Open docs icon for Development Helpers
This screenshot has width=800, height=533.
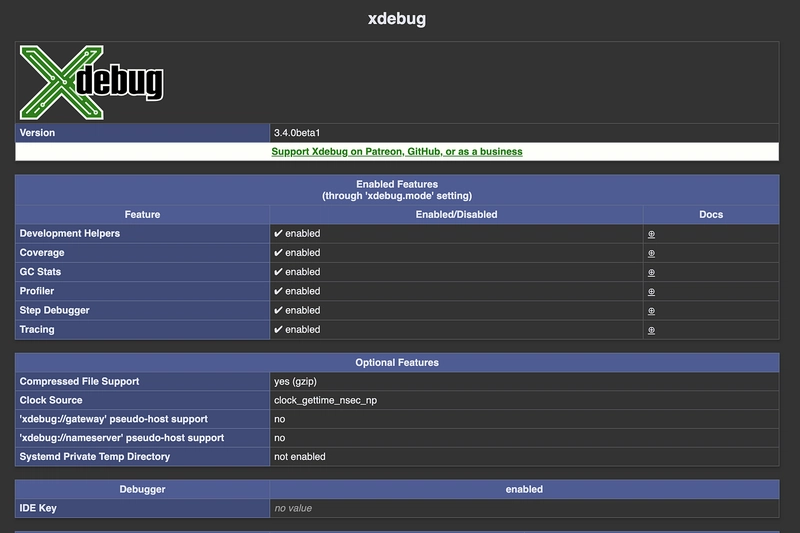pos(651,234)
